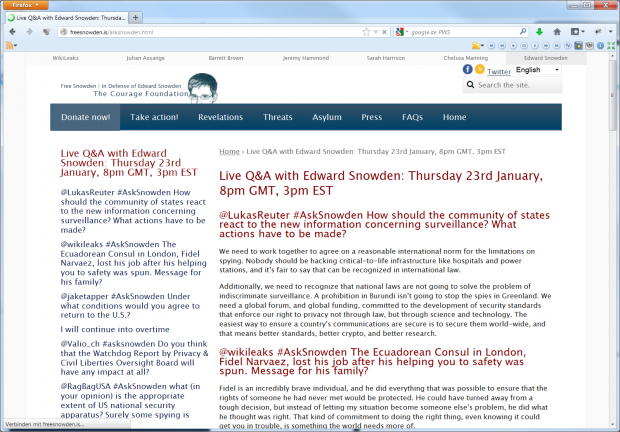Click The Courage Foundation logo text
This screenshot has height=432, width=620.
click(141, 94)
